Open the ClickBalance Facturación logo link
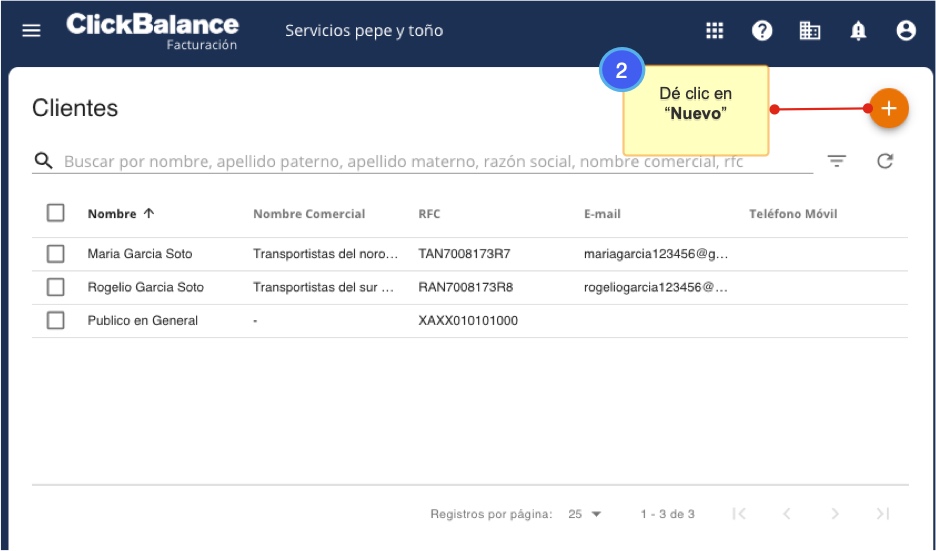 pos(152,31)
